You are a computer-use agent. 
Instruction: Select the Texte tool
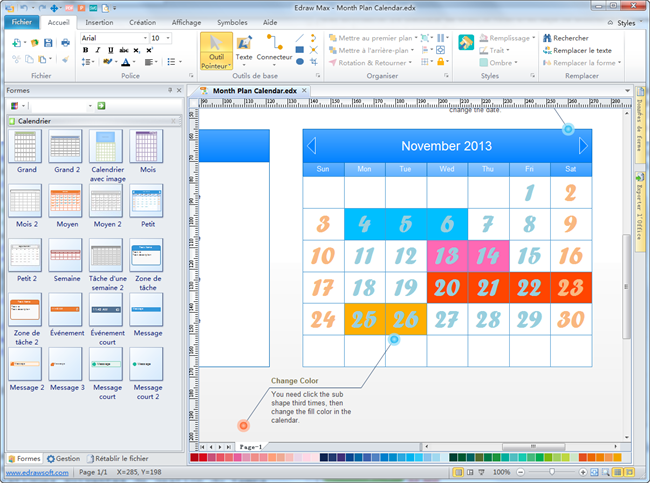(x=244, y=49)
